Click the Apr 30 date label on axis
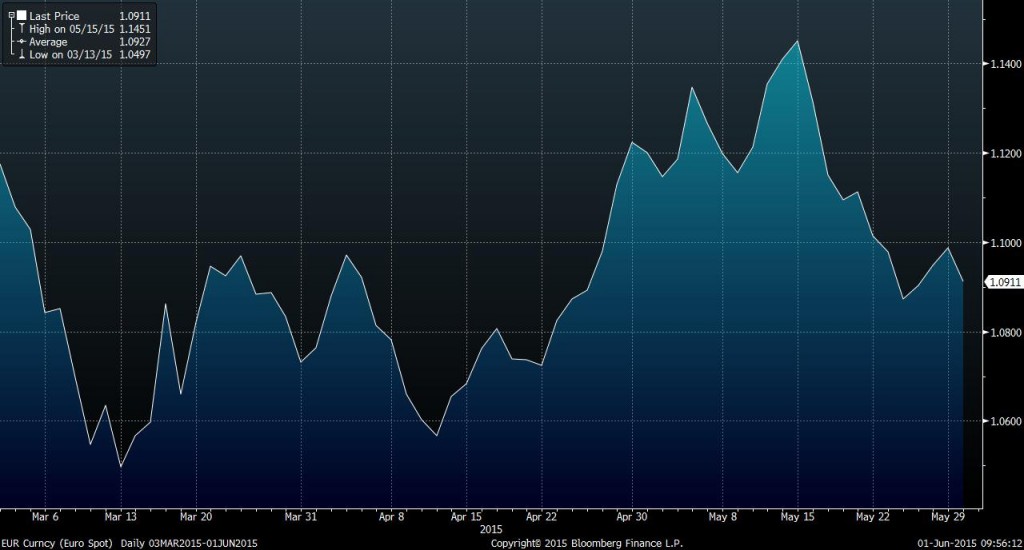This screenshot has height=550, width=1024. (x=632, y=517)
